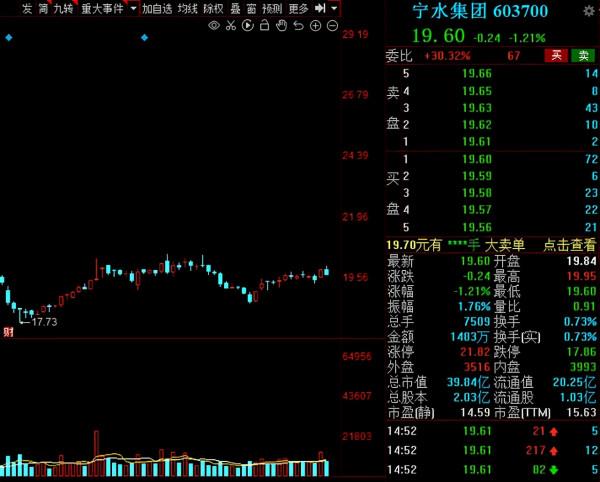
Task: Select the hand pan tool icon
Action: click(x=283, y=25)
